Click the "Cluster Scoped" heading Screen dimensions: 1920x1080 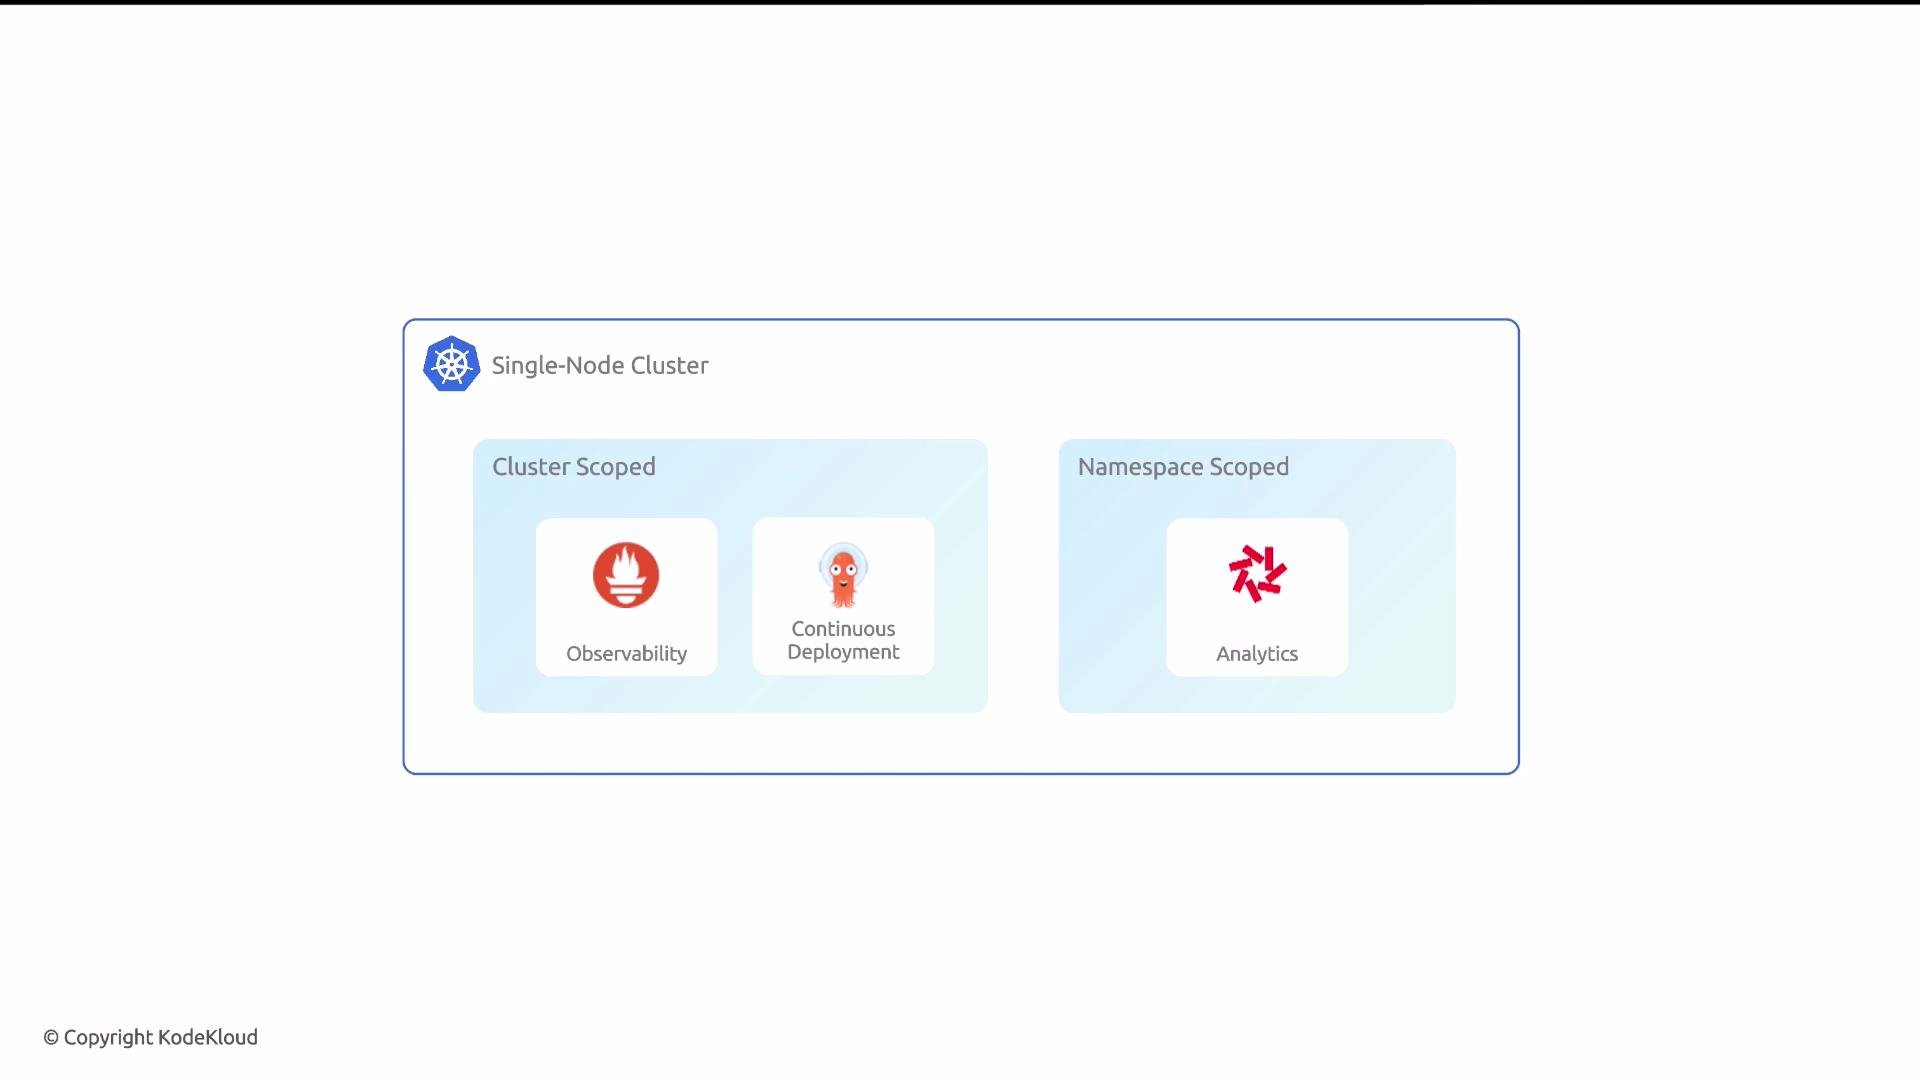[x=574, y=467]
